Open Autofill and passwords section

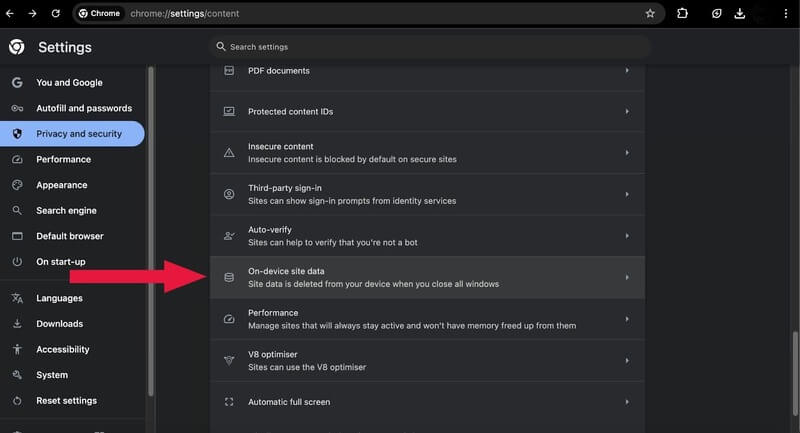pos(72,108)
